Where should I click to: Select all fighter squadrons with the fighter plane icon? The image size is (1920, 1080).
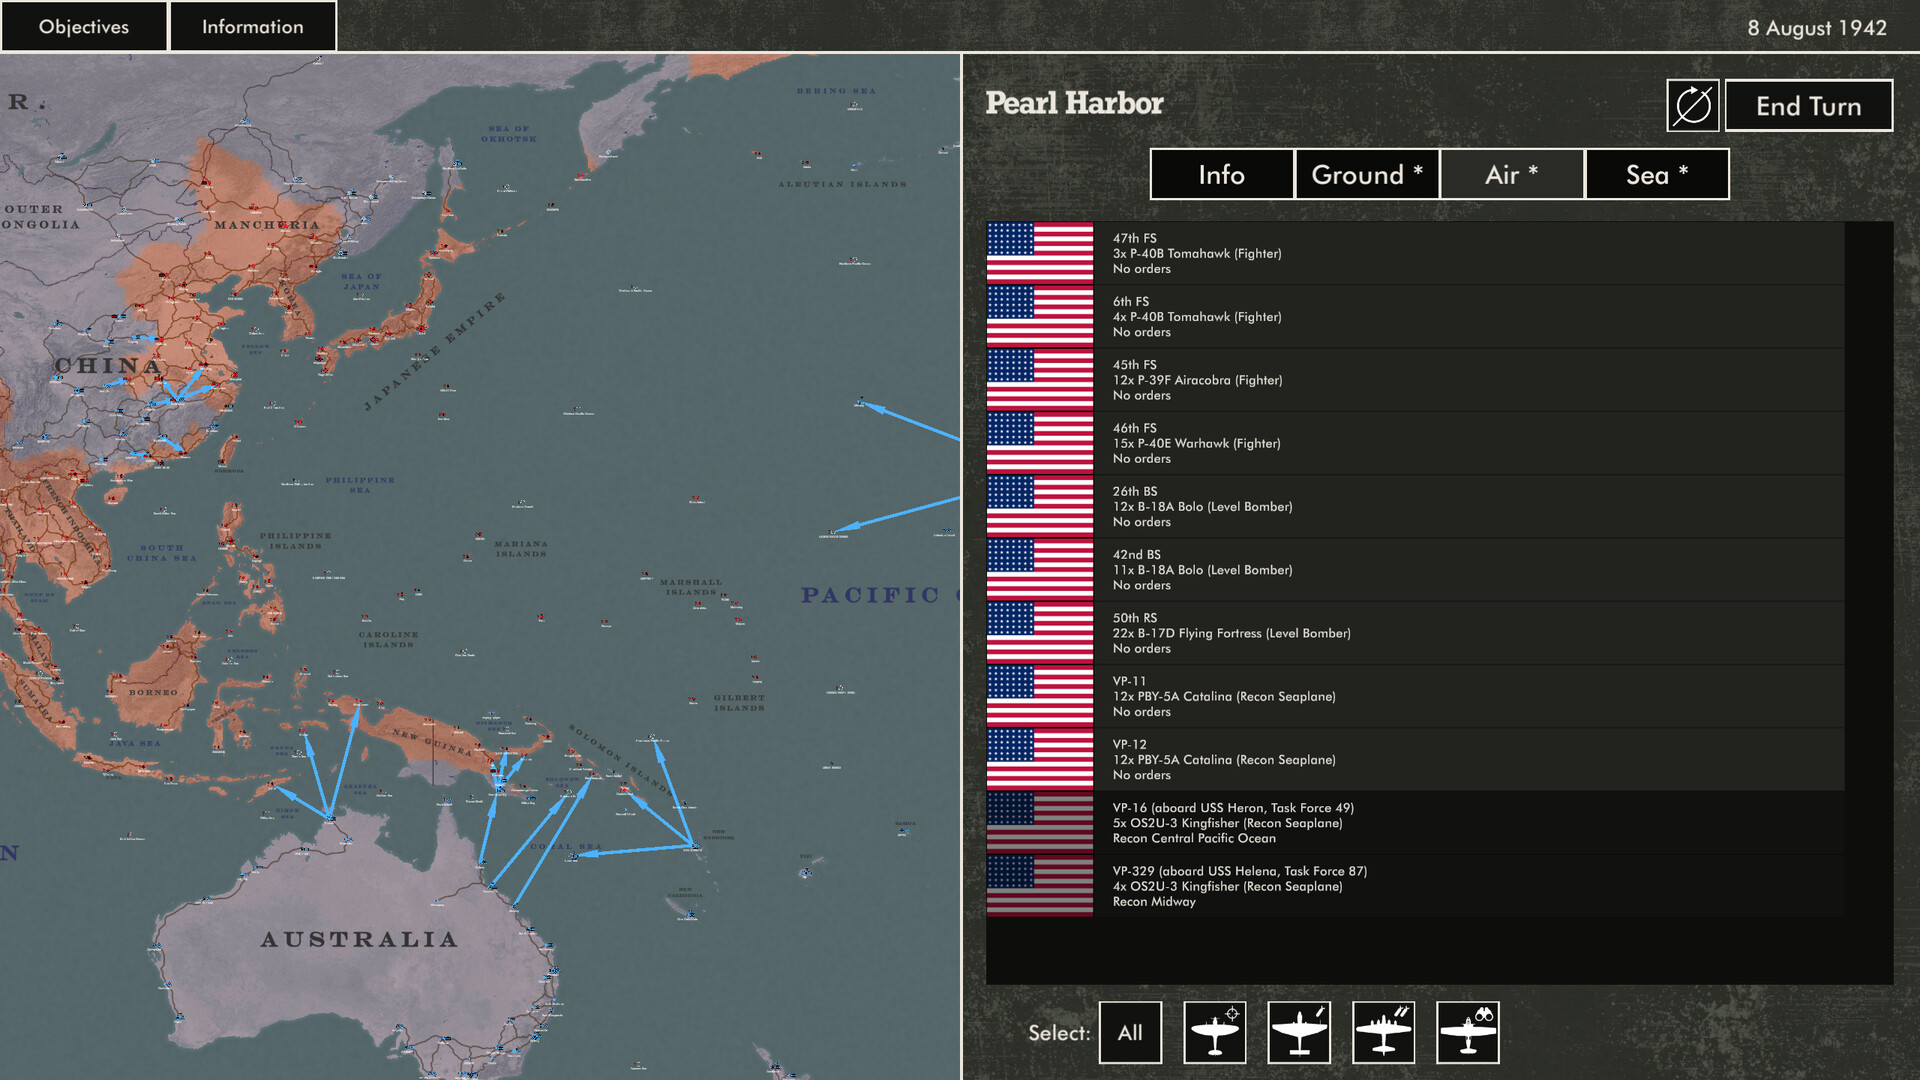[1214, 1032]
